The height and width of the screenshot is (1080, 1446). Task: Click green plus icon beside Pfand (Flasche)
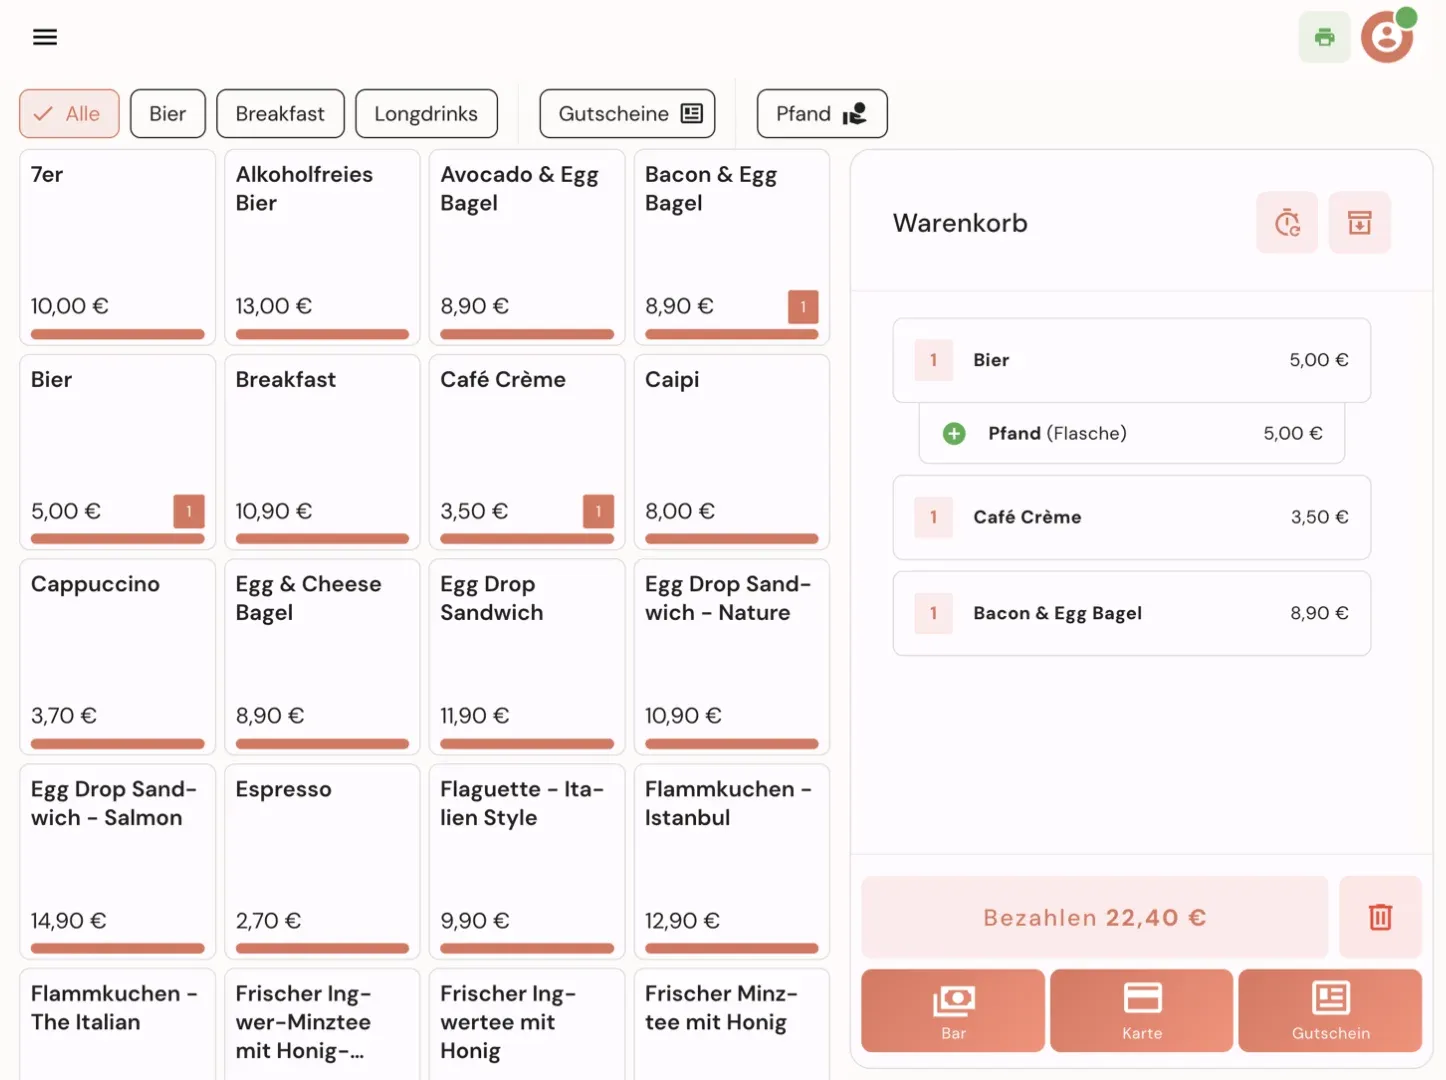(x=954, y=433)
